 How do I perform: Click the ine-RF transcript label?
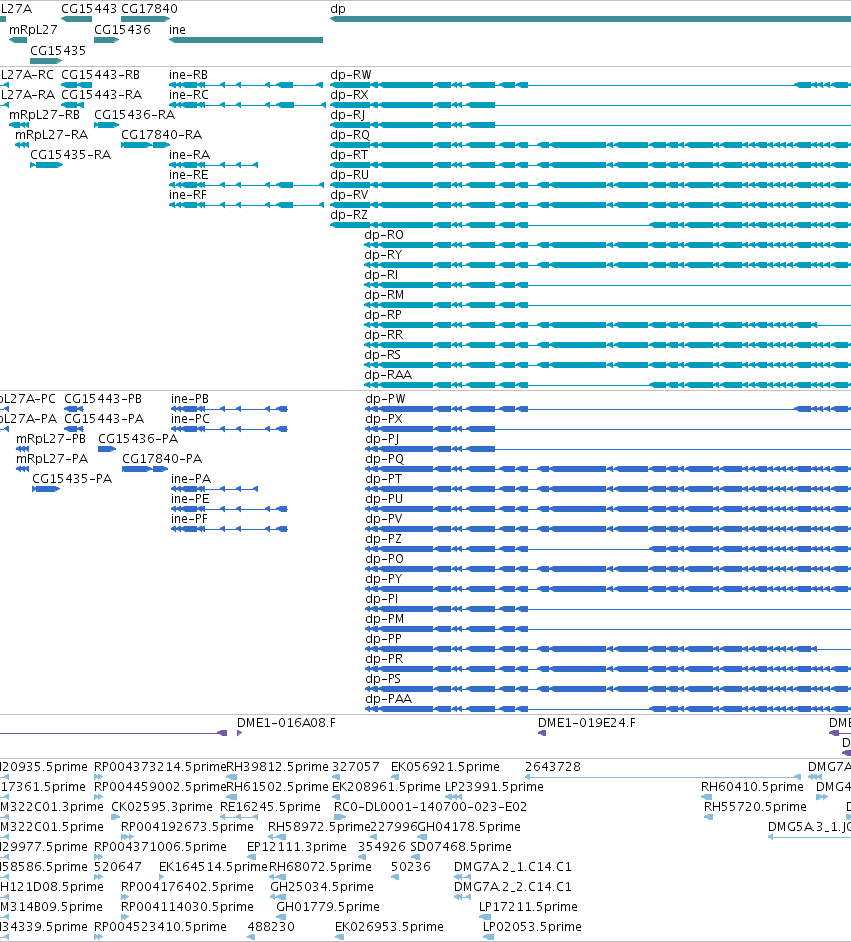click(x=187, y=195)
